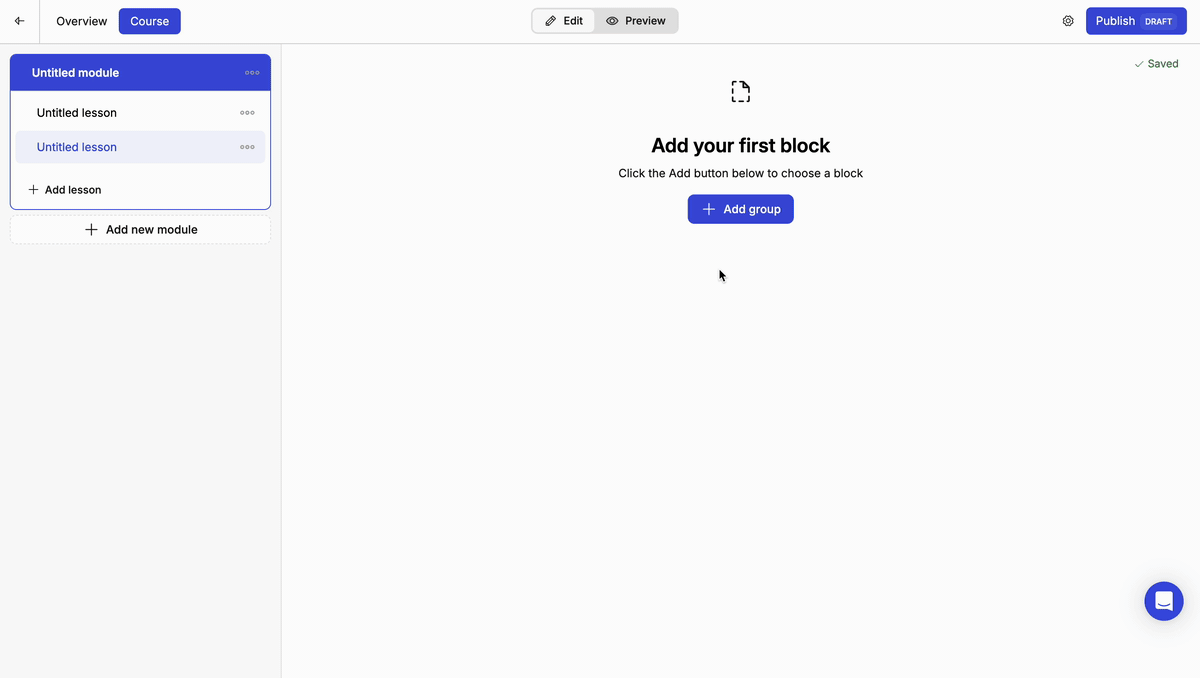The image size is (1200, 678).
Task: Publish the draft course
Action: 1136,21
